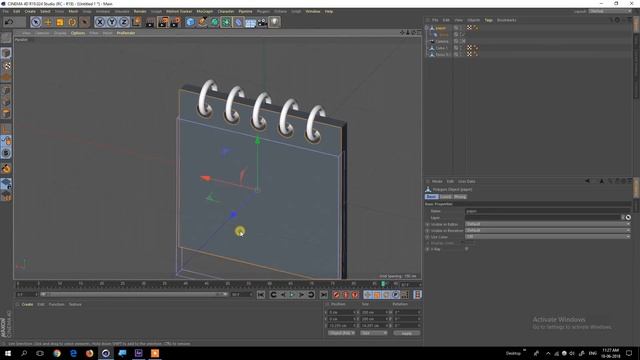This screenshot has height=360, width=640.
Task: Open the Use Color dropdown
Action: pyautogui.click(x=548, y=237)
